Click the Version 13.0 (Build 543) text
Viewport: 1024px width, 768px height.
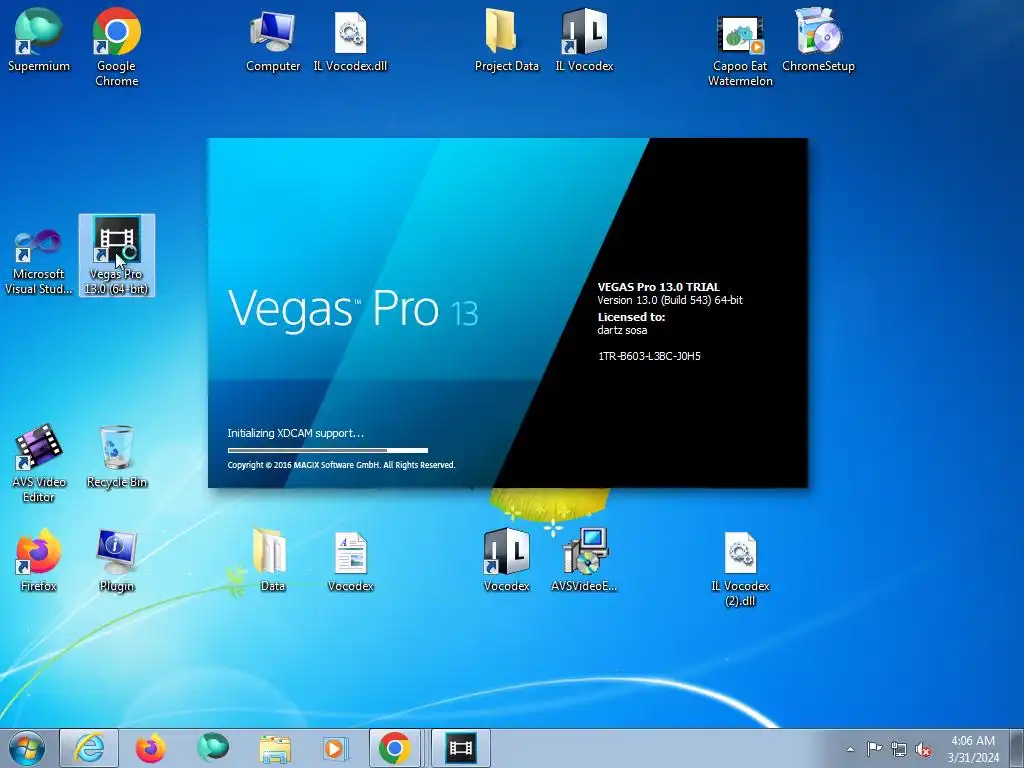(x=670, y=300)
